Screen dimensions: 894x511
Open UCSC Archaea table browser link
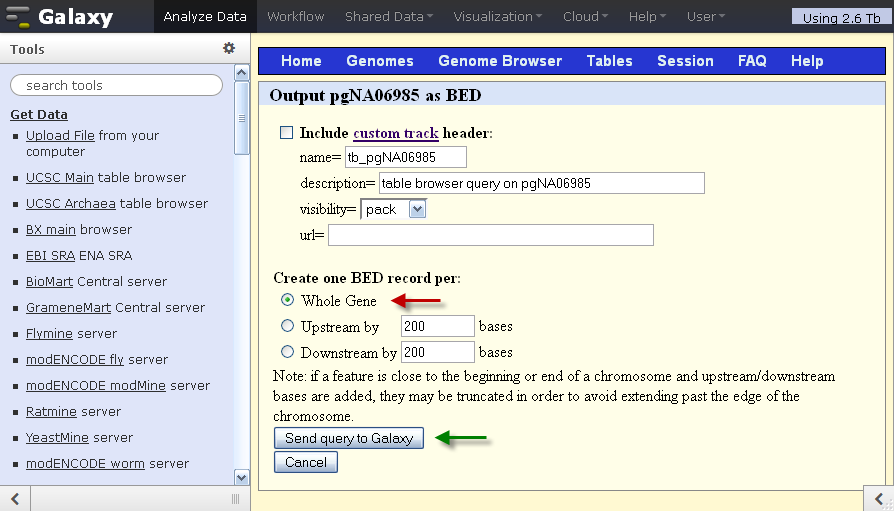coord(71,204)
